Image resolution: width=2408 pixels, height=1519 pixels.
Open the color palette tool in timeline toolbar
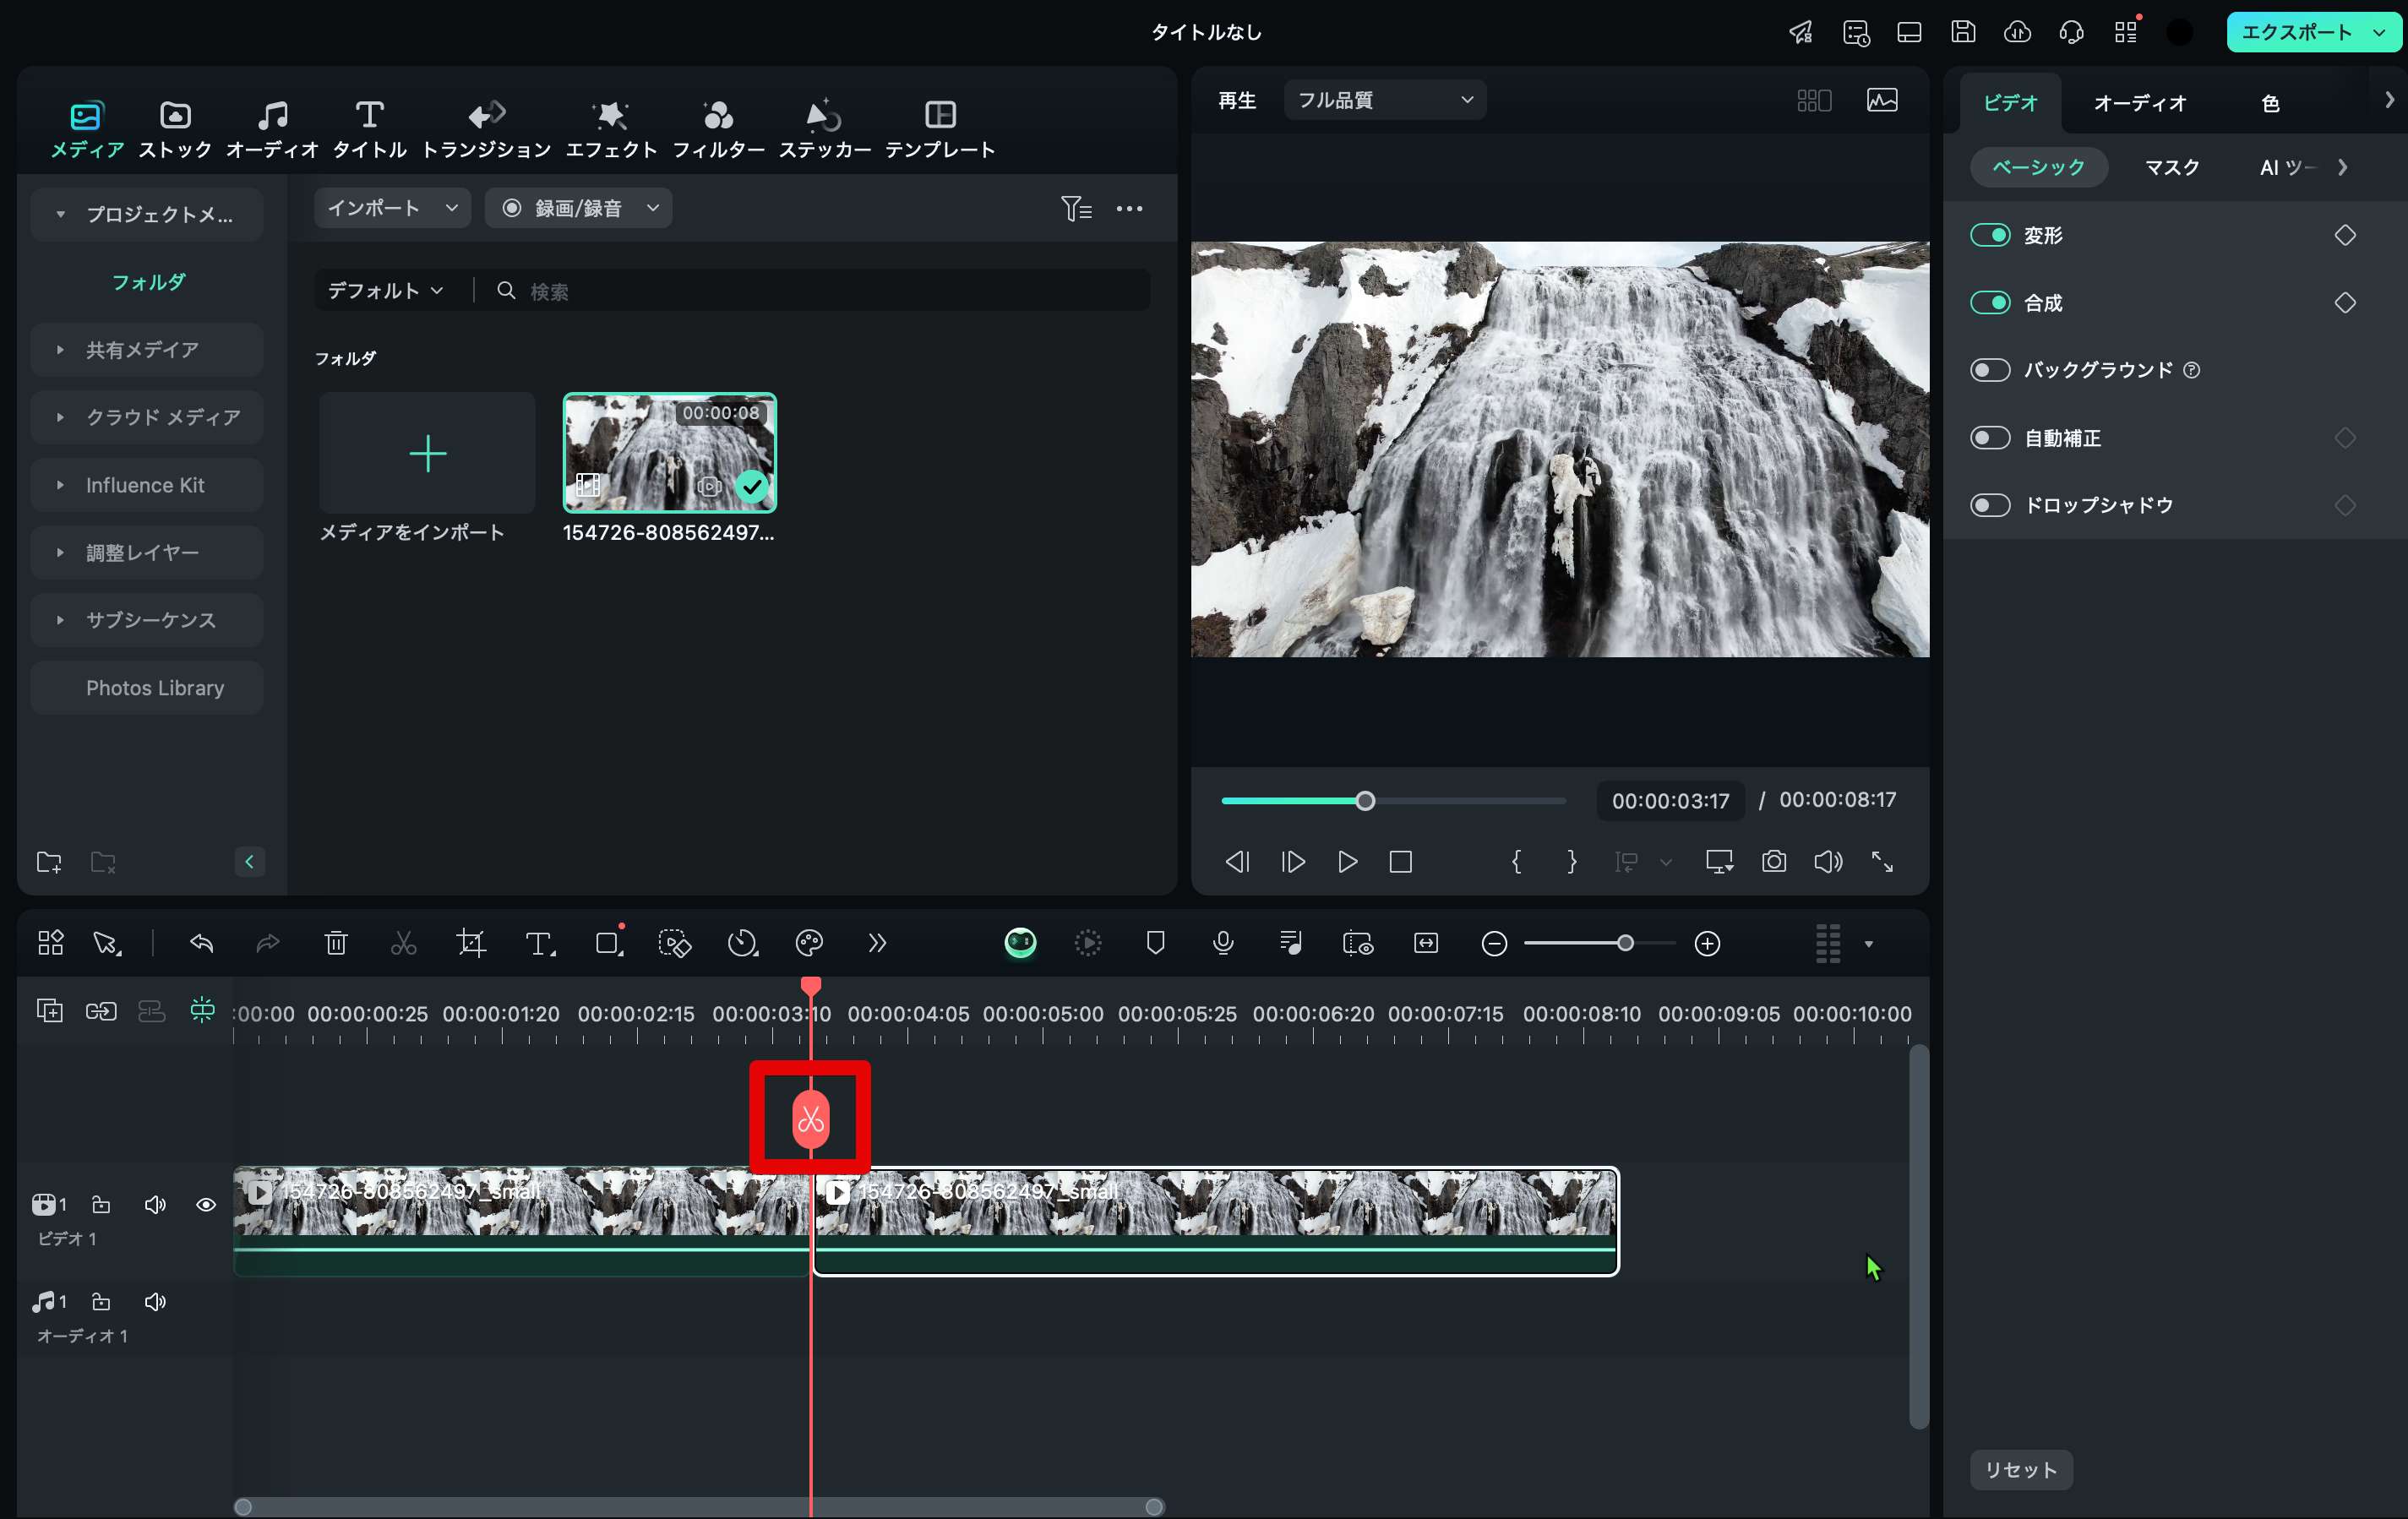(809, 943)
